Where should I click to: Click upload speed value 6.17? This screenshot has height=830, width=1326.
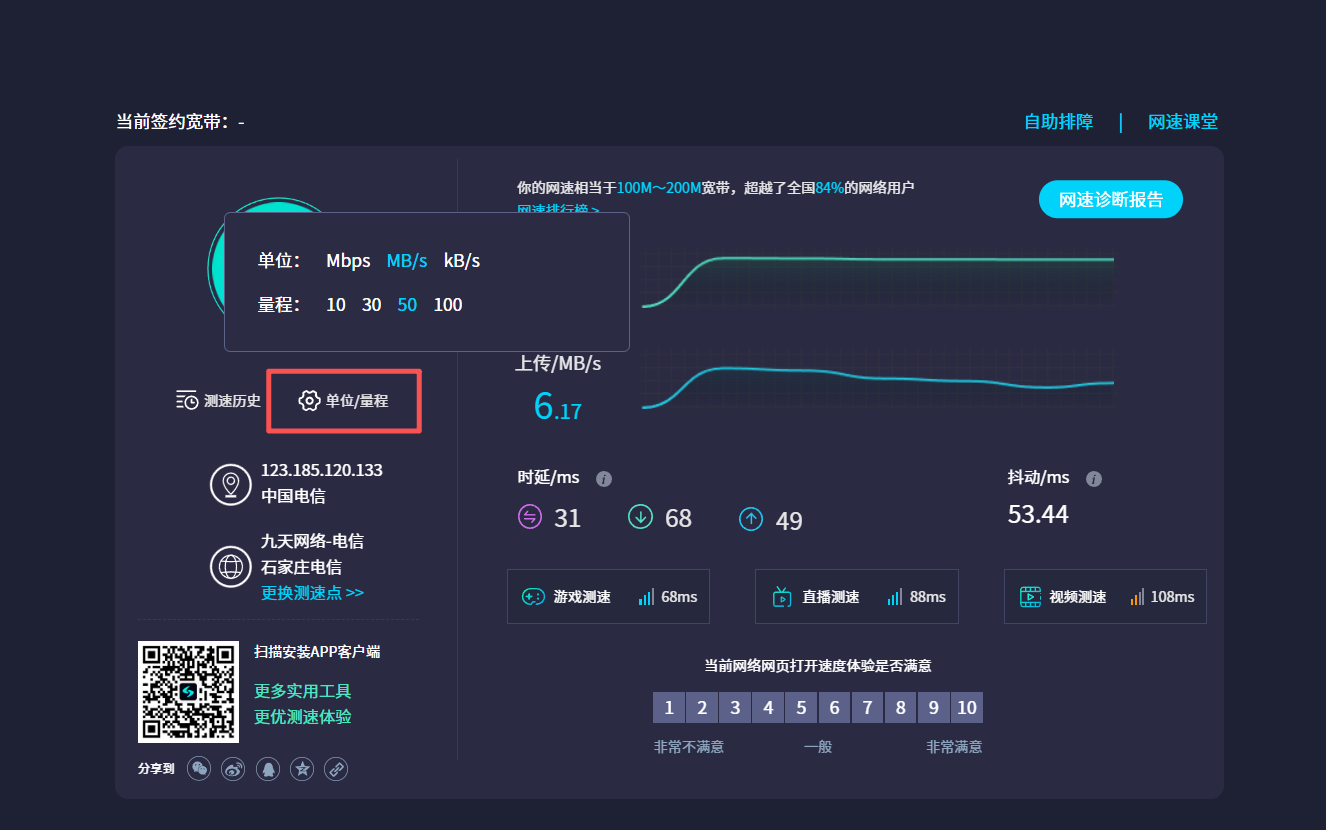(557, 406)
